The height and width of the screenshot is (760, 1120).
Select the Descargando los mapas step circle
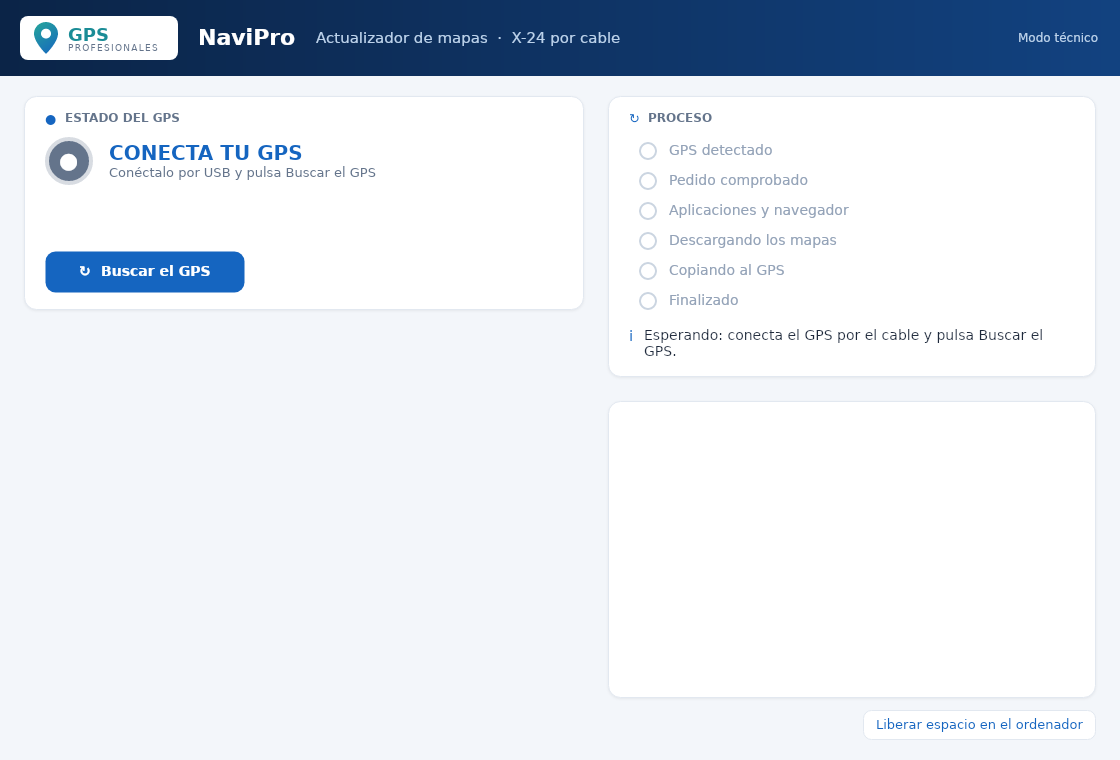(x=648, y=241)
